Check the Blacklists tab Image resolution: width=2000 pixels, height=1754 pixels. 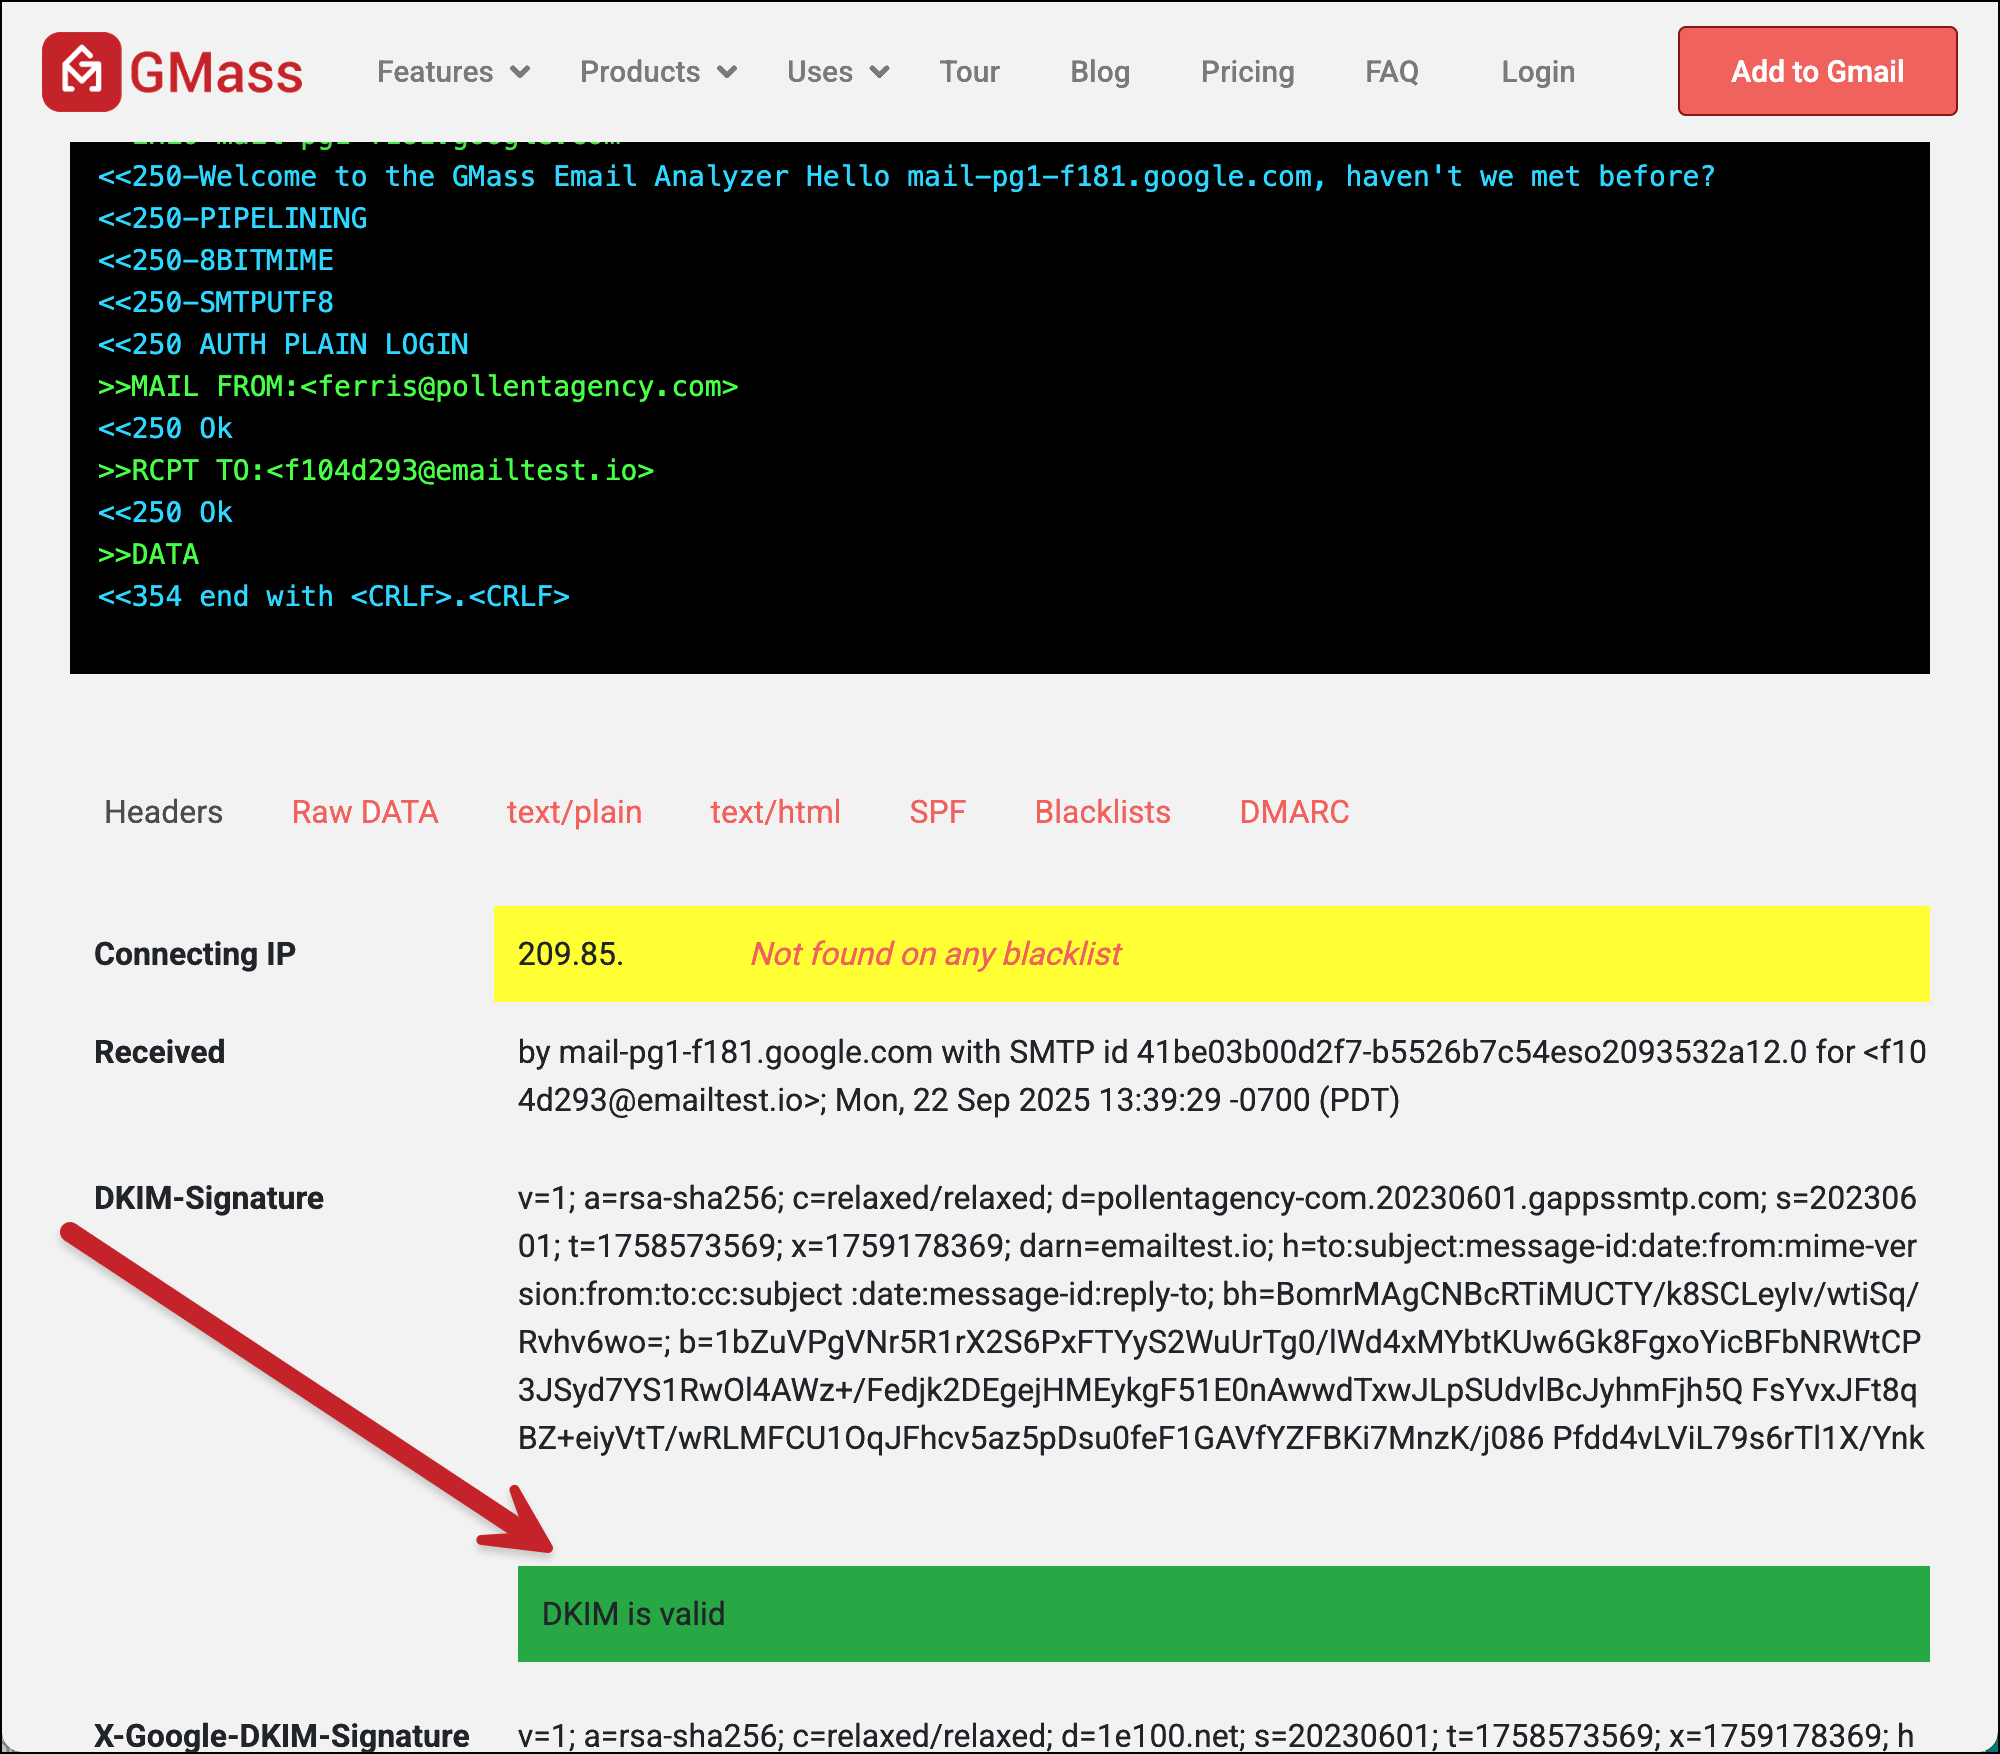pyautogui.click(x=1102, y=812)
